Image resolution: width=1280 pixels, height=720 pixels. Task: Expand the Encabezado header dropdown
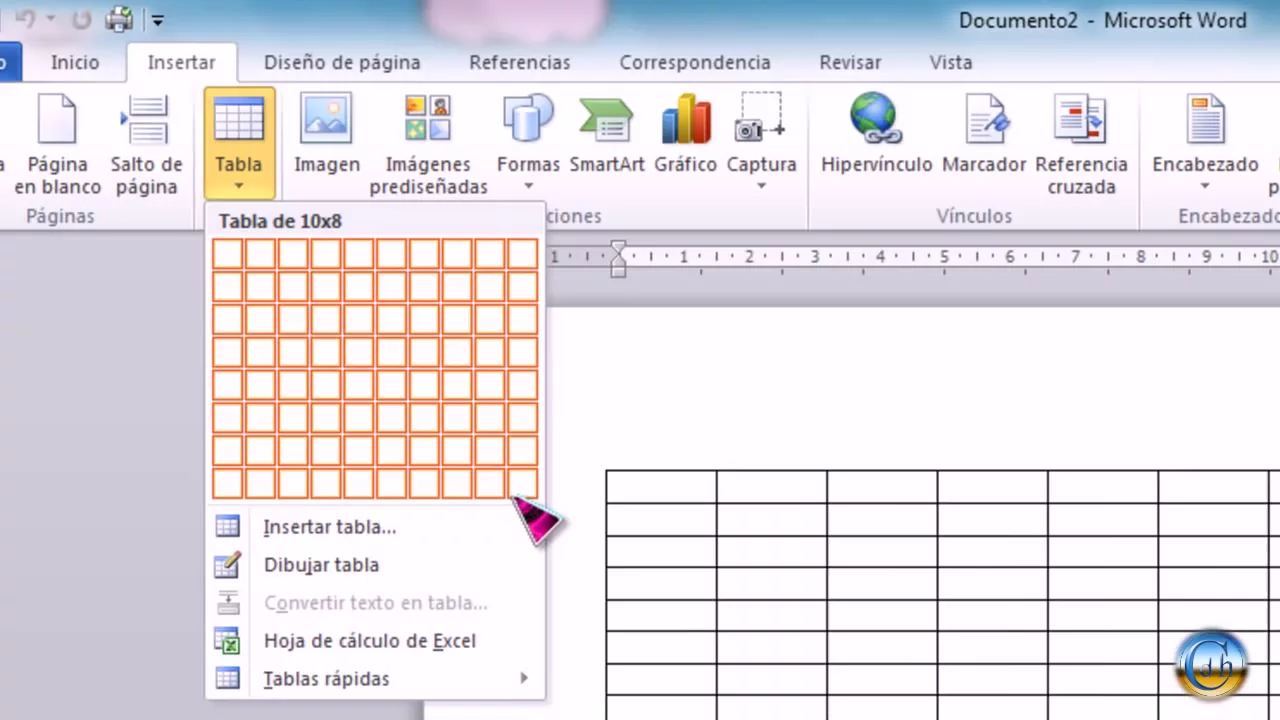[1204, 186]
